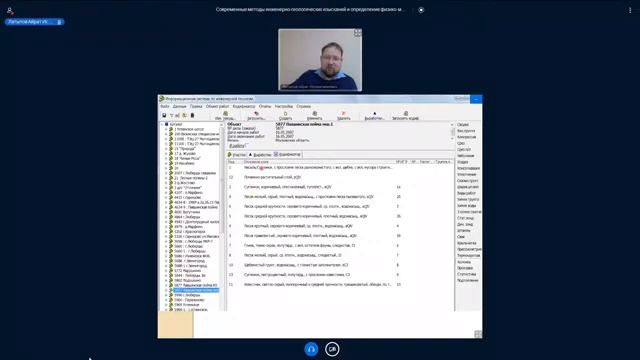Viewport: 640px width, 360px height.
Task: Open the Объект работ menu
Action: (218, 106)
